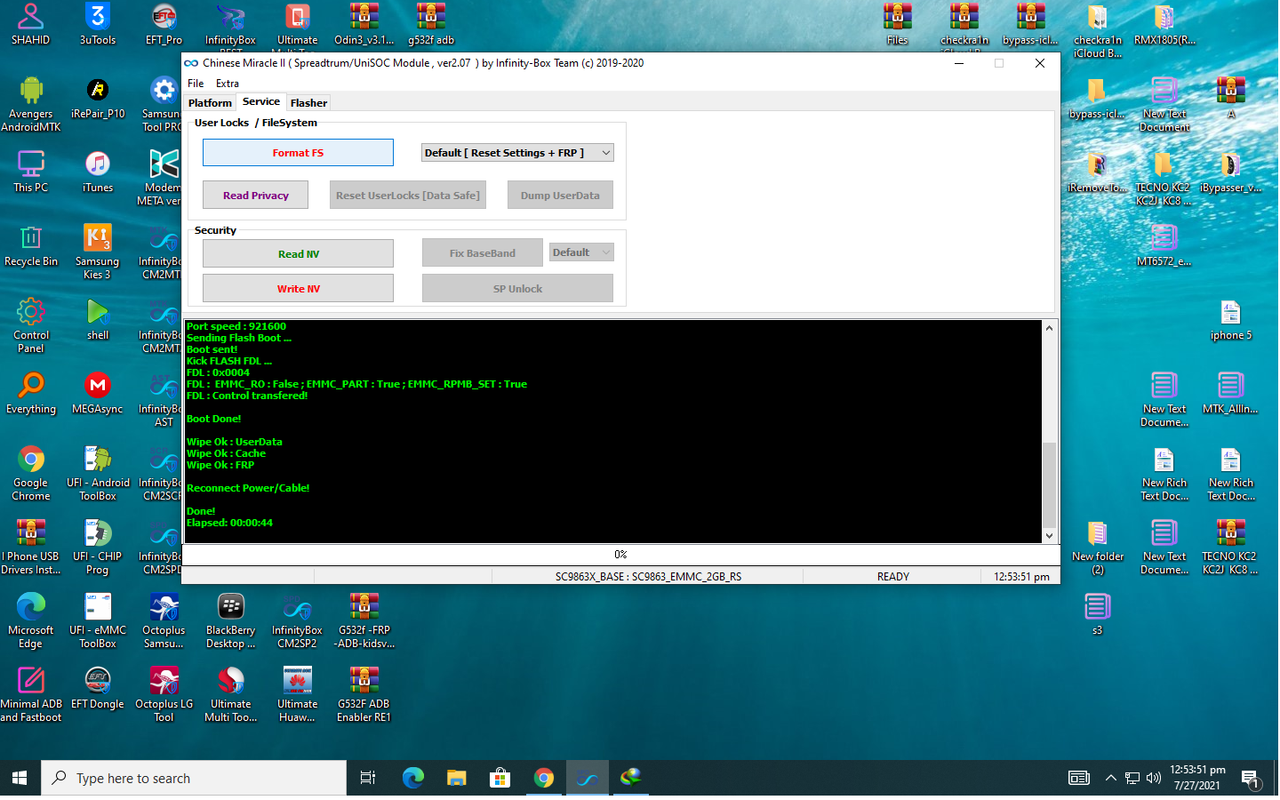Open MEGAsync desktop shortcut
The image size is (1280, 800).
click(98, 394)
